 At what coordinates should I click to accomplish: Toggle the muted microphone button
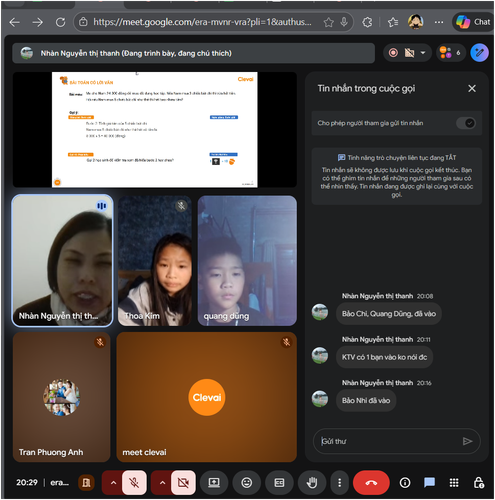(x=134, y=482)
